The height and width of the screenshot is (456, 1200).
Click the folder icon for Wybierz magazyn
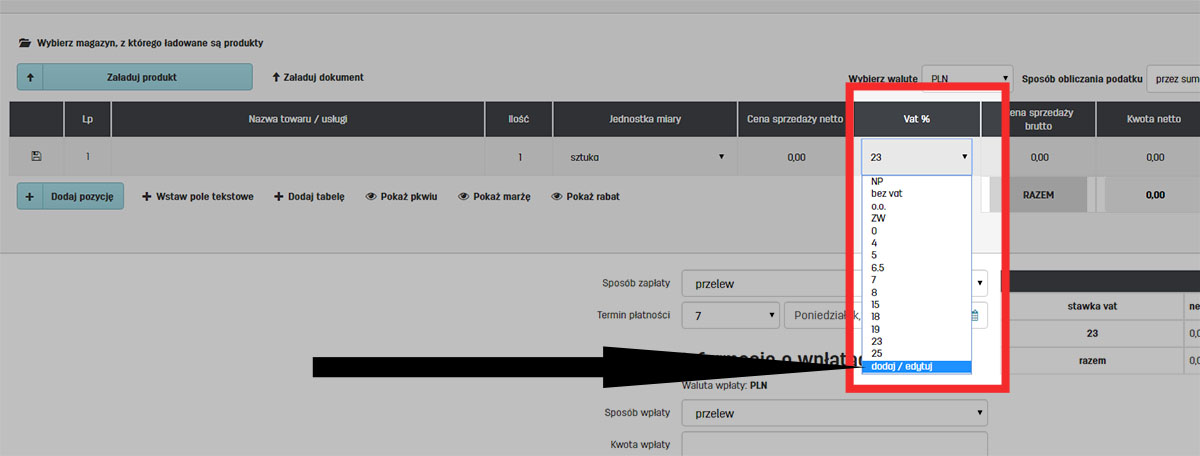[x=24, y=44]
